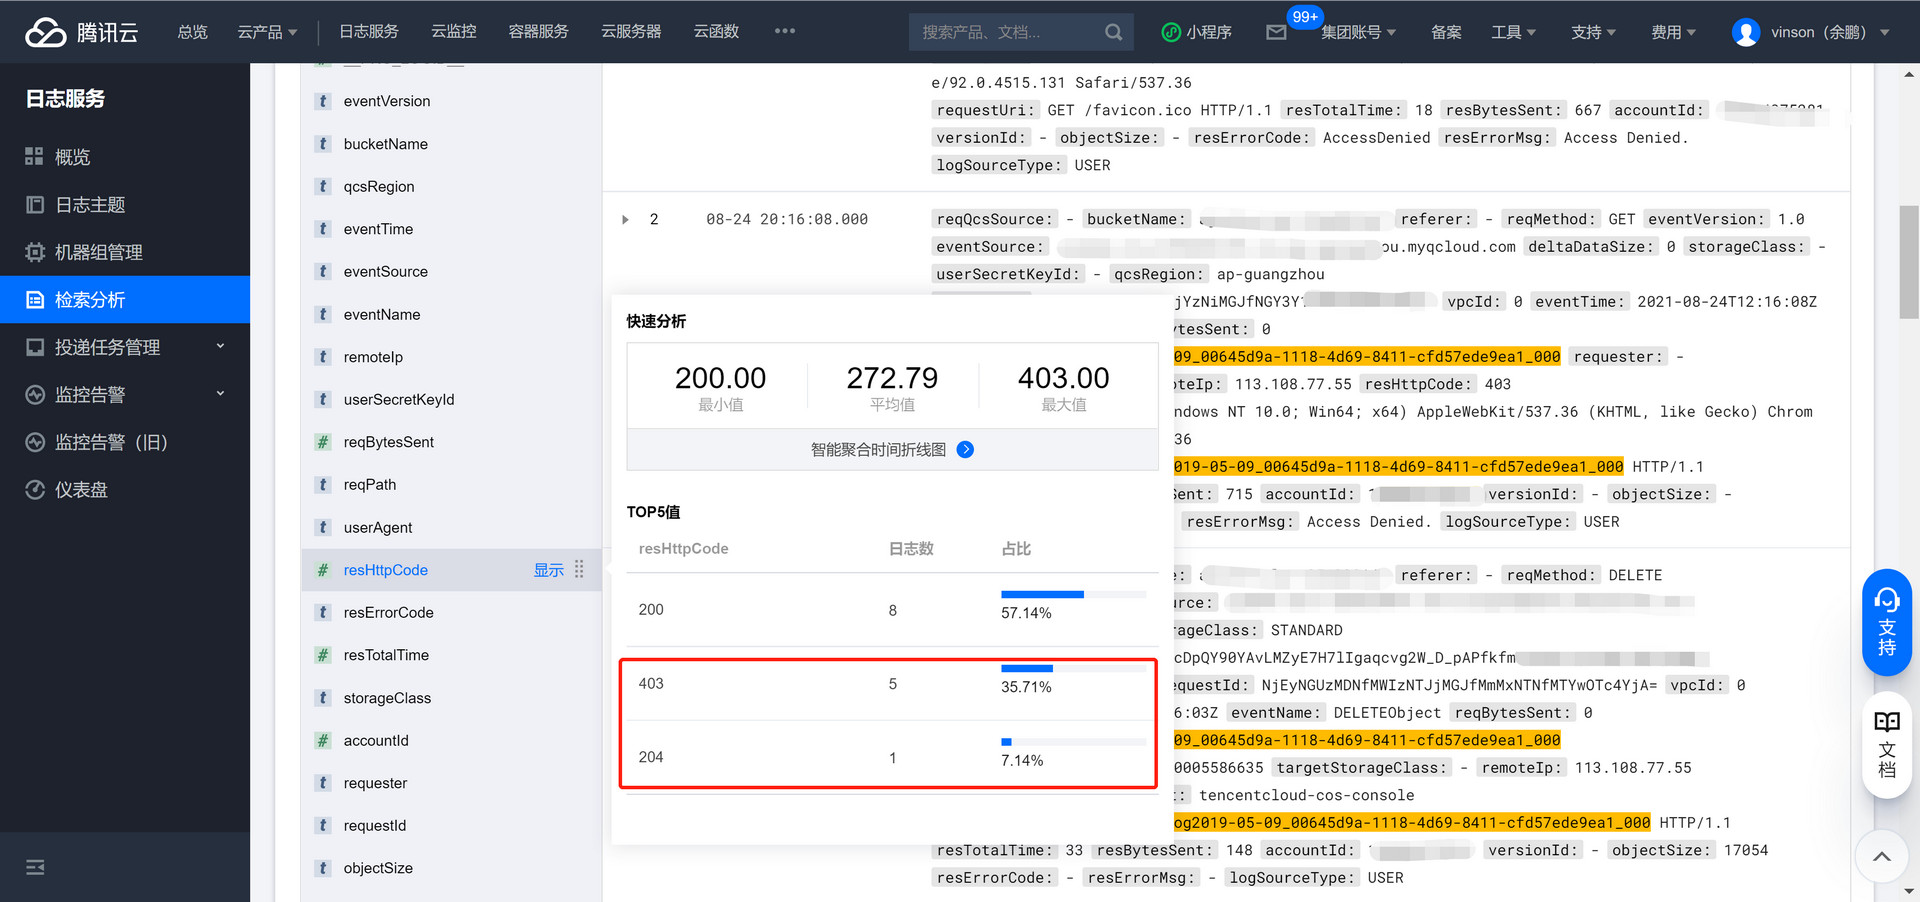Click the blue arrow beside 智能聚合时间折线图
This screenshot has width=1920, height=902.
[965, 450]
